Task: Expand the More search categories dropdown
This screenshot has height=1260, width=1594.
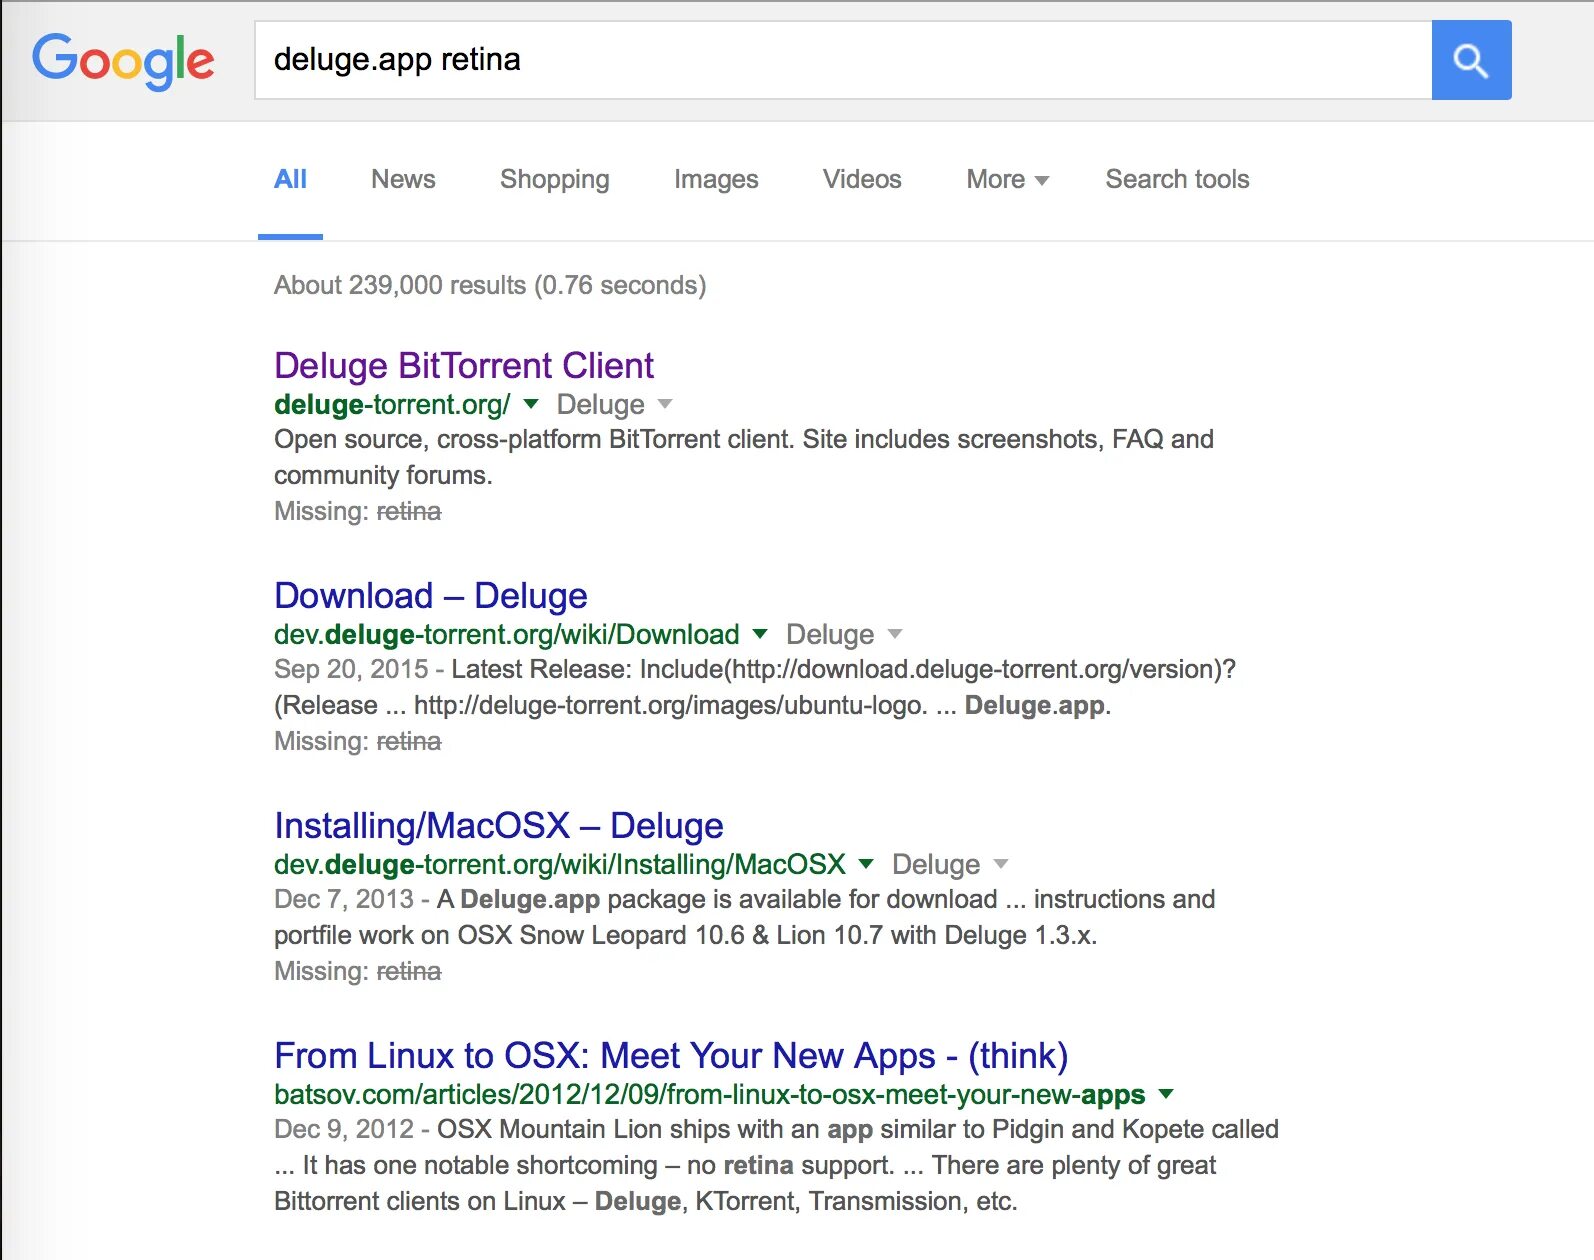Action: coord(1007,179)
